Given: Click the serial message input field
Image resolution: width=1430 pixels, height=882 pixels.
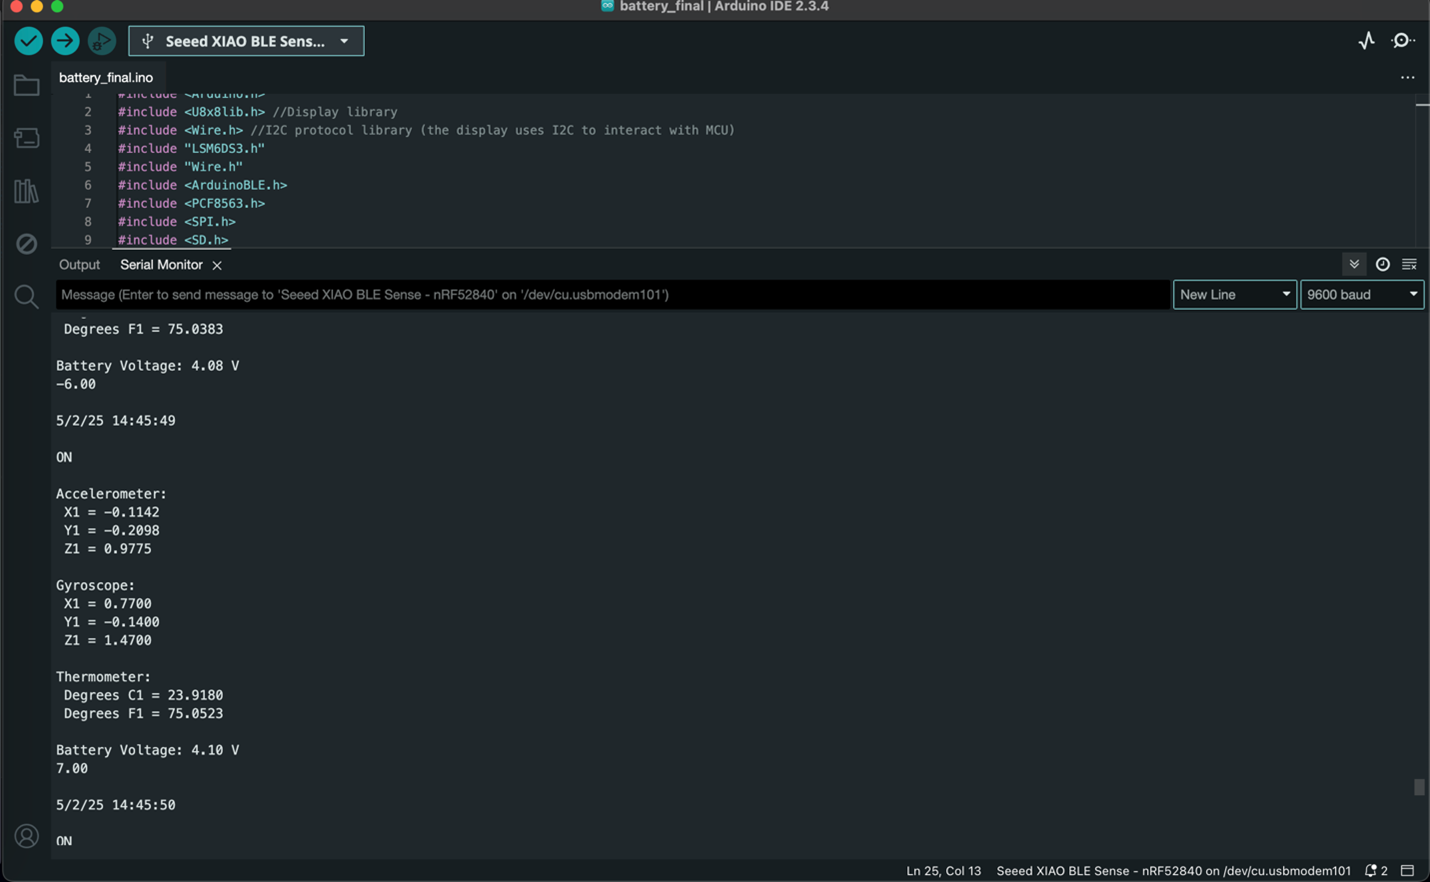Looking at the screenshot, I should (x=613, y=294).
